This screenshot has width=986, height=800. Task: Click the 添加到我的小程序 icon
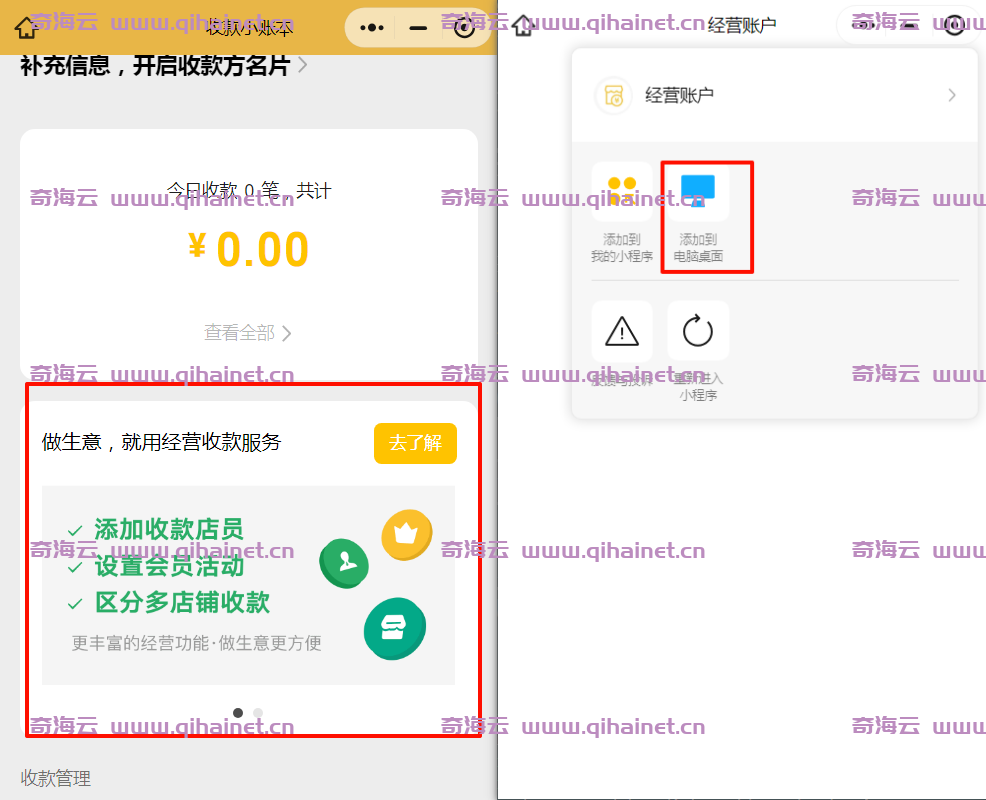622,192
